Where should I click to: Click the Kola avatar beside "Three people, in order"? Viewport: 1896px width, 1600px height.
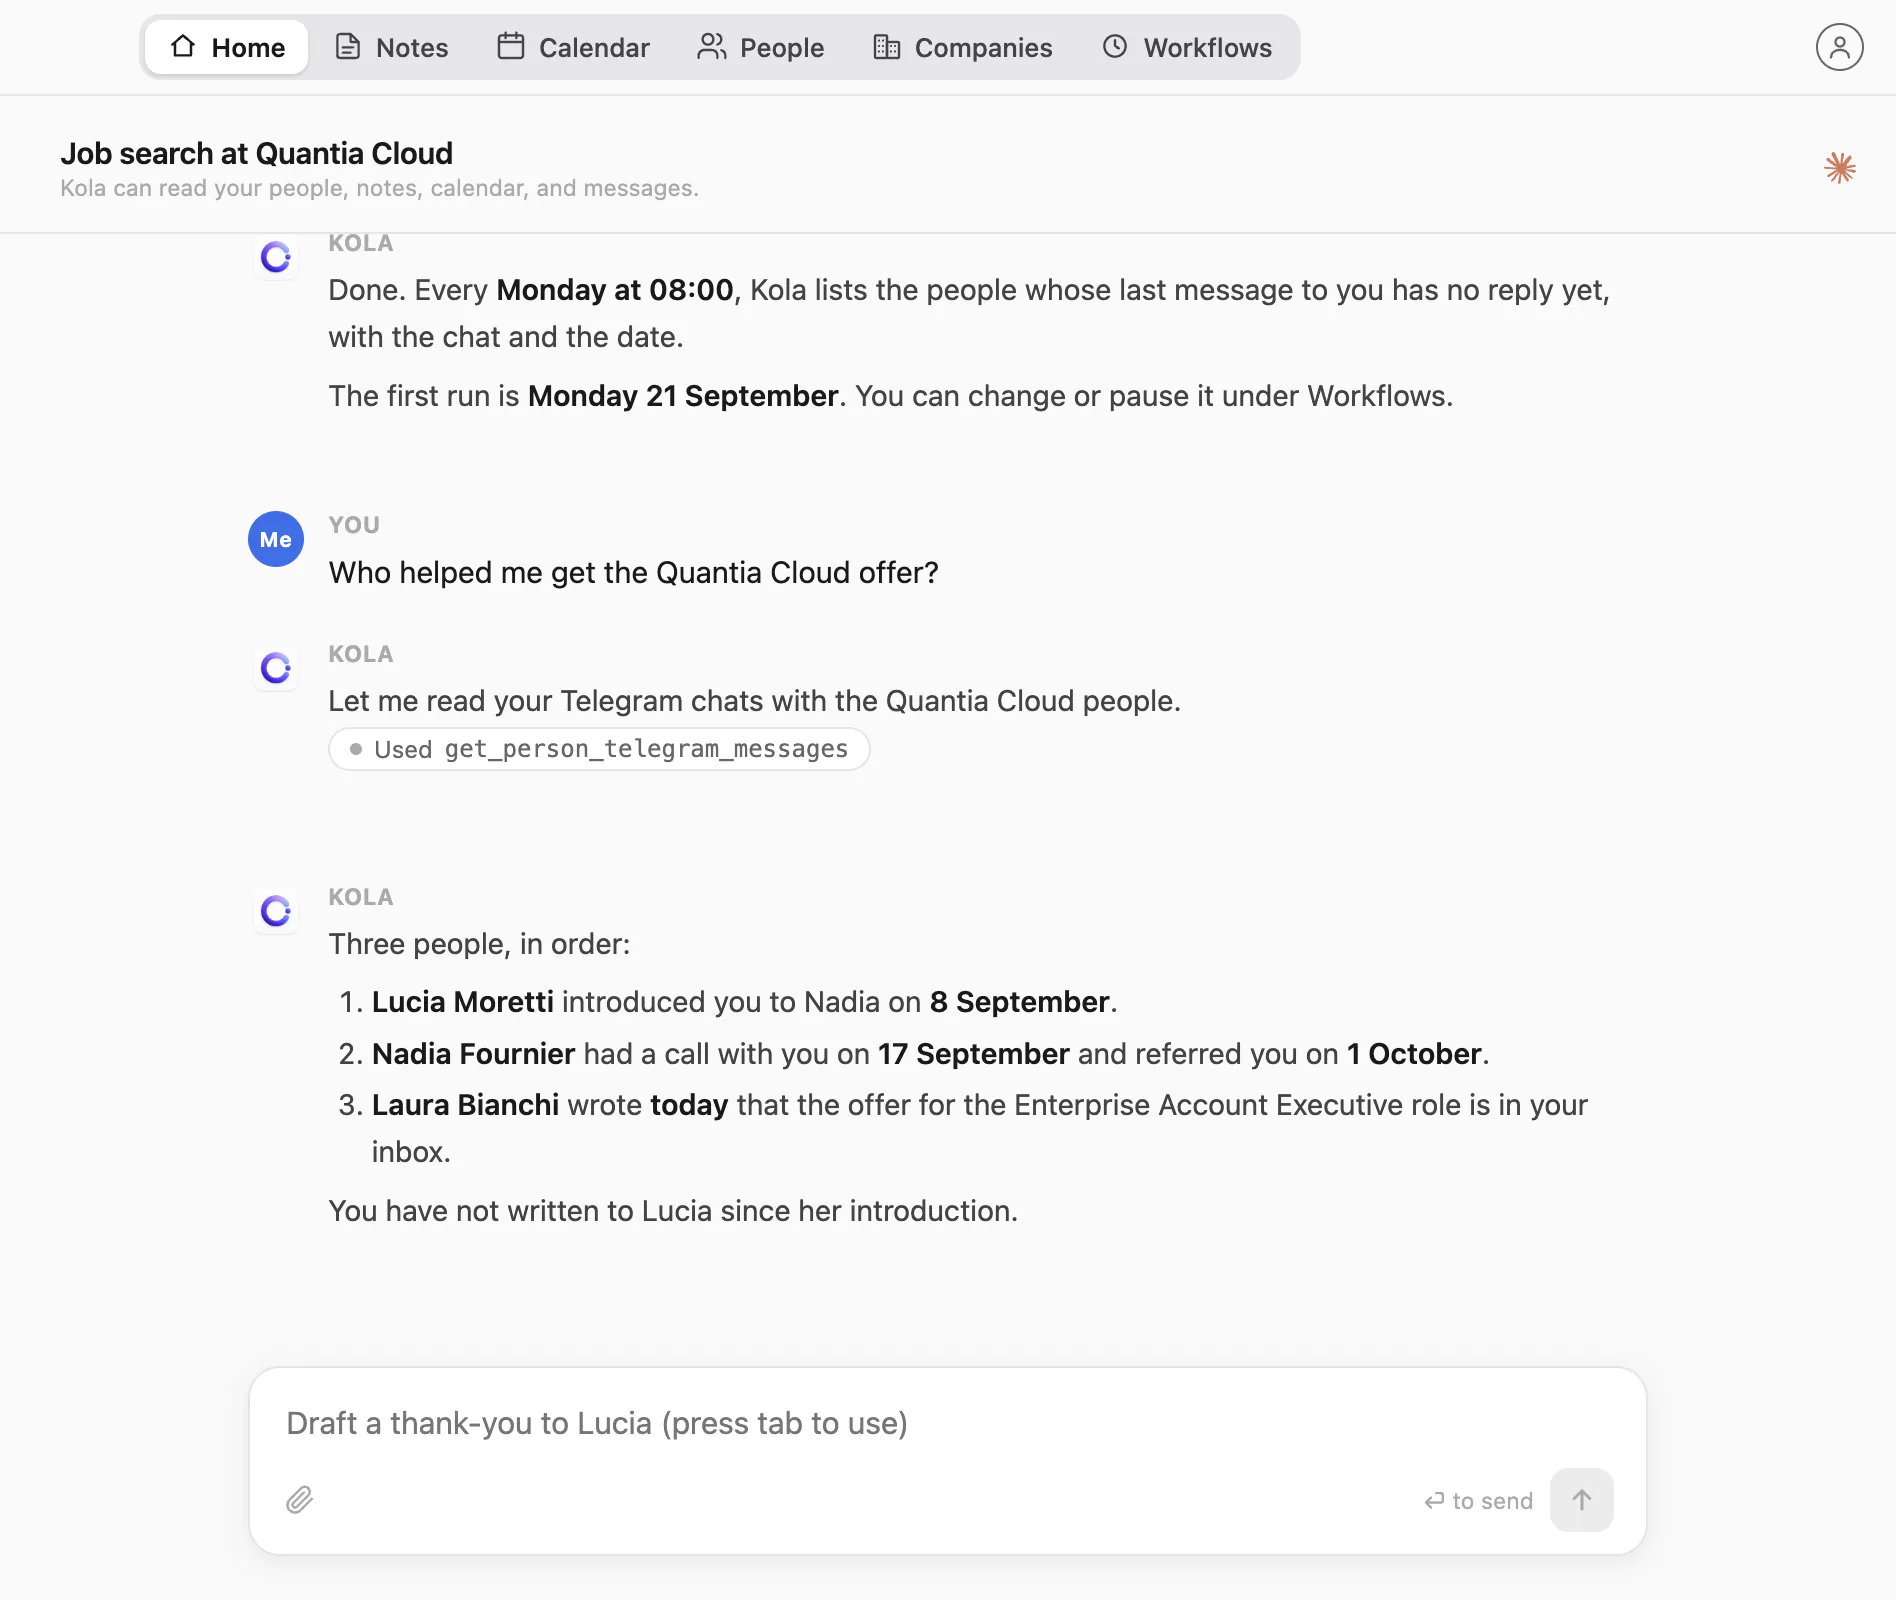point(276,911)
